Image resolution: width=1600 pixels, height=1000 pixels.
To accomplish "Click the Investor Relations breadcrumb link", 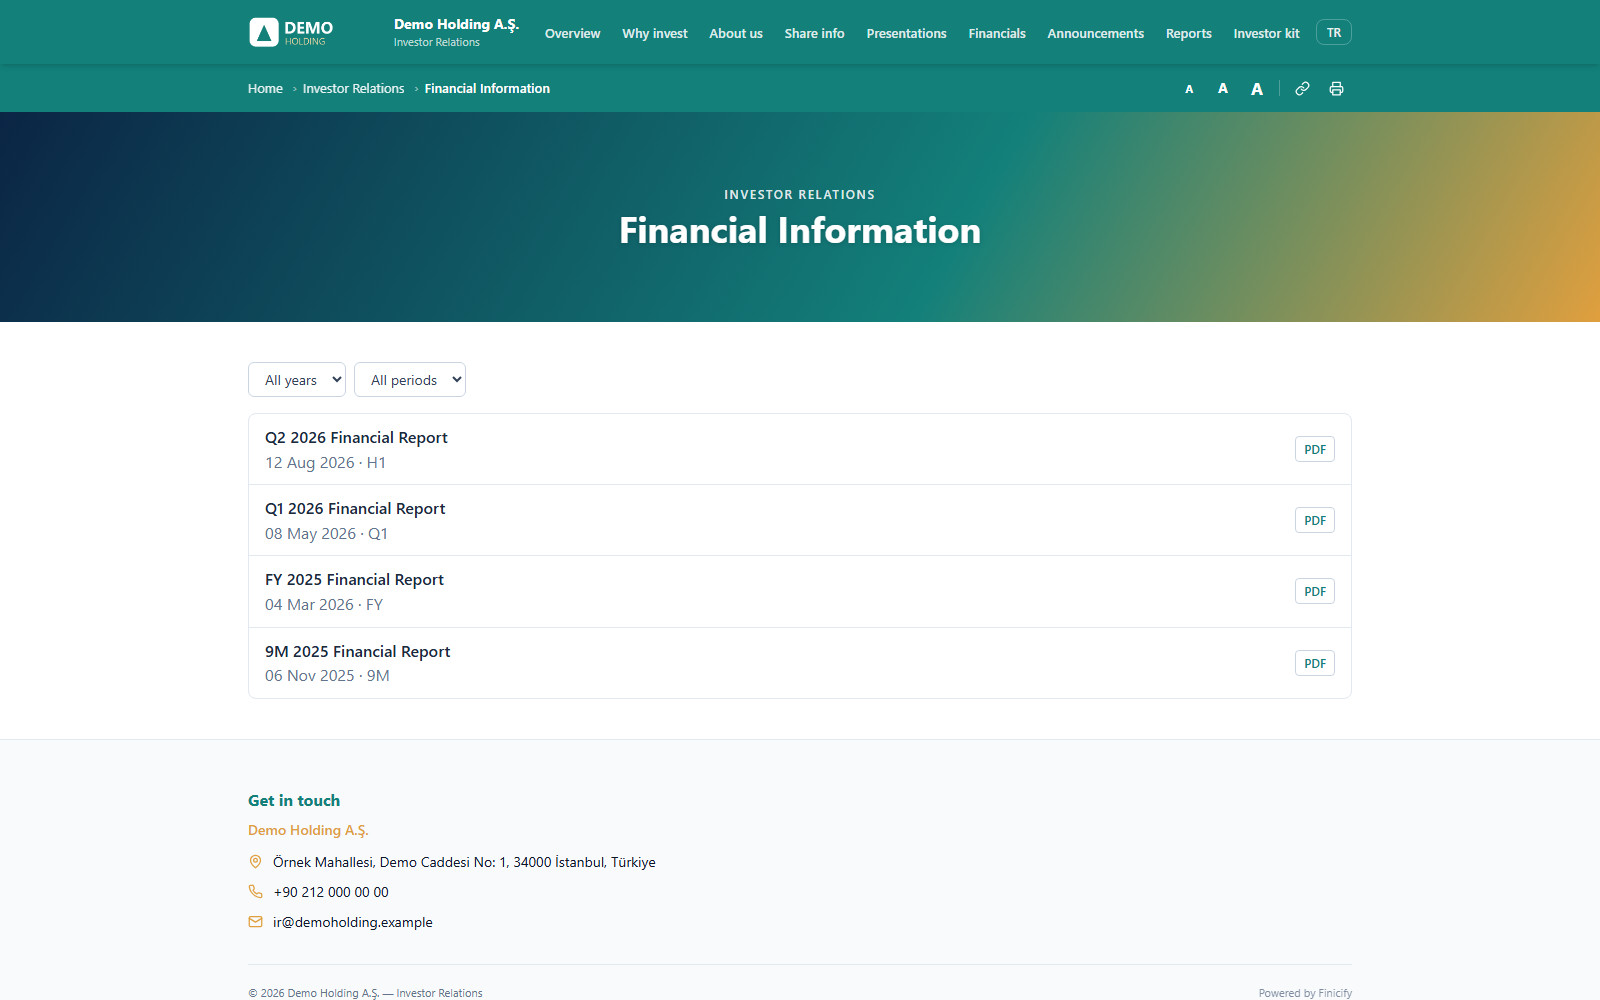I will pos(354,89).
